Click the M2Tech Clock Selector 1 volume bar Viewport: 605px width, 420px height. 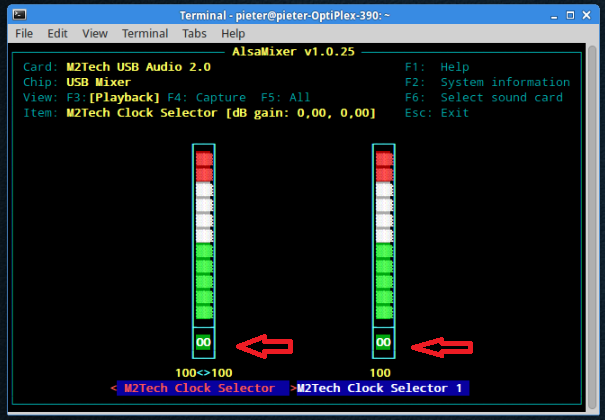coord(384,235)
